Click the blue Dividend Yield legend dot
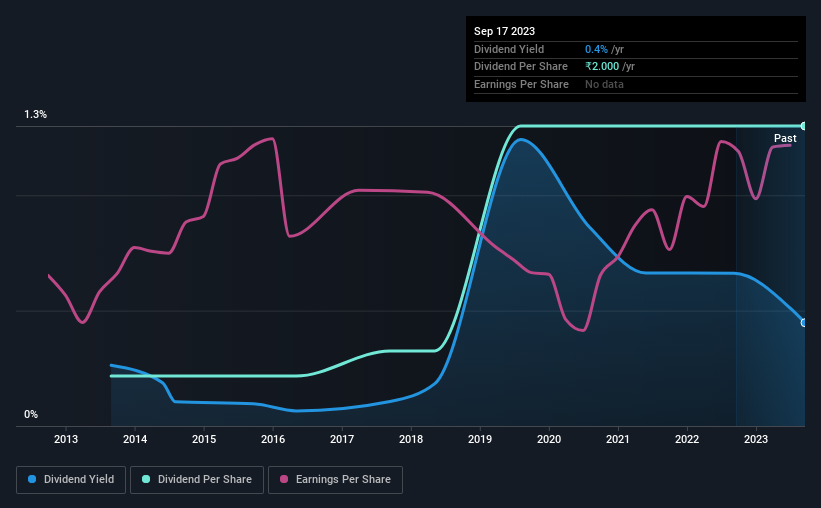821x508 pixels. point(32,479)
